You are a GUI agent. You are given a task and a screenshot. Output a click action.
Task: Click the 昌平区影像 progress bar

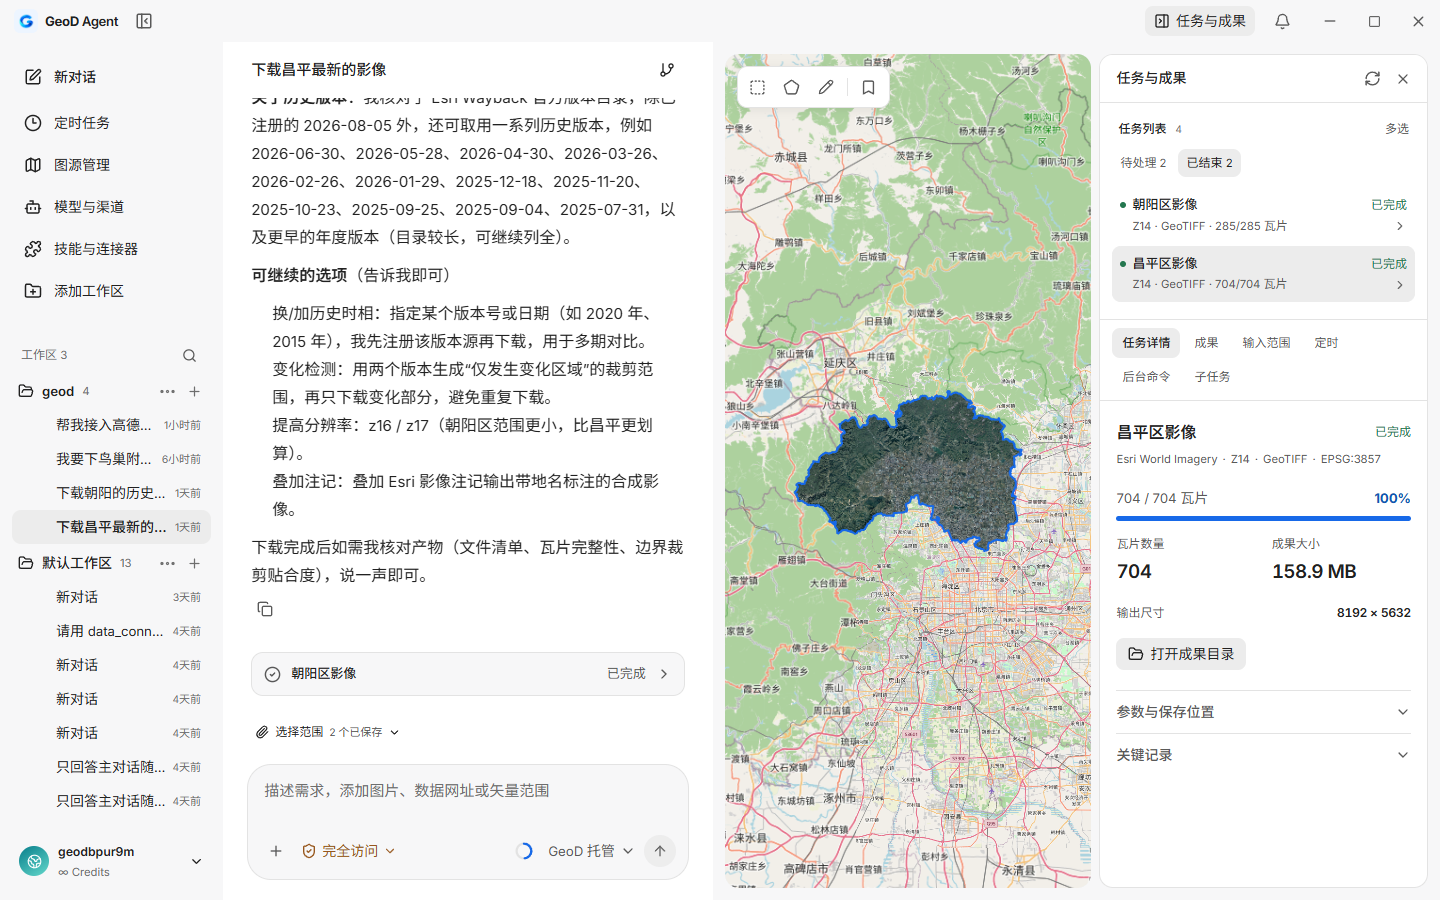[x=1263, y=518]
